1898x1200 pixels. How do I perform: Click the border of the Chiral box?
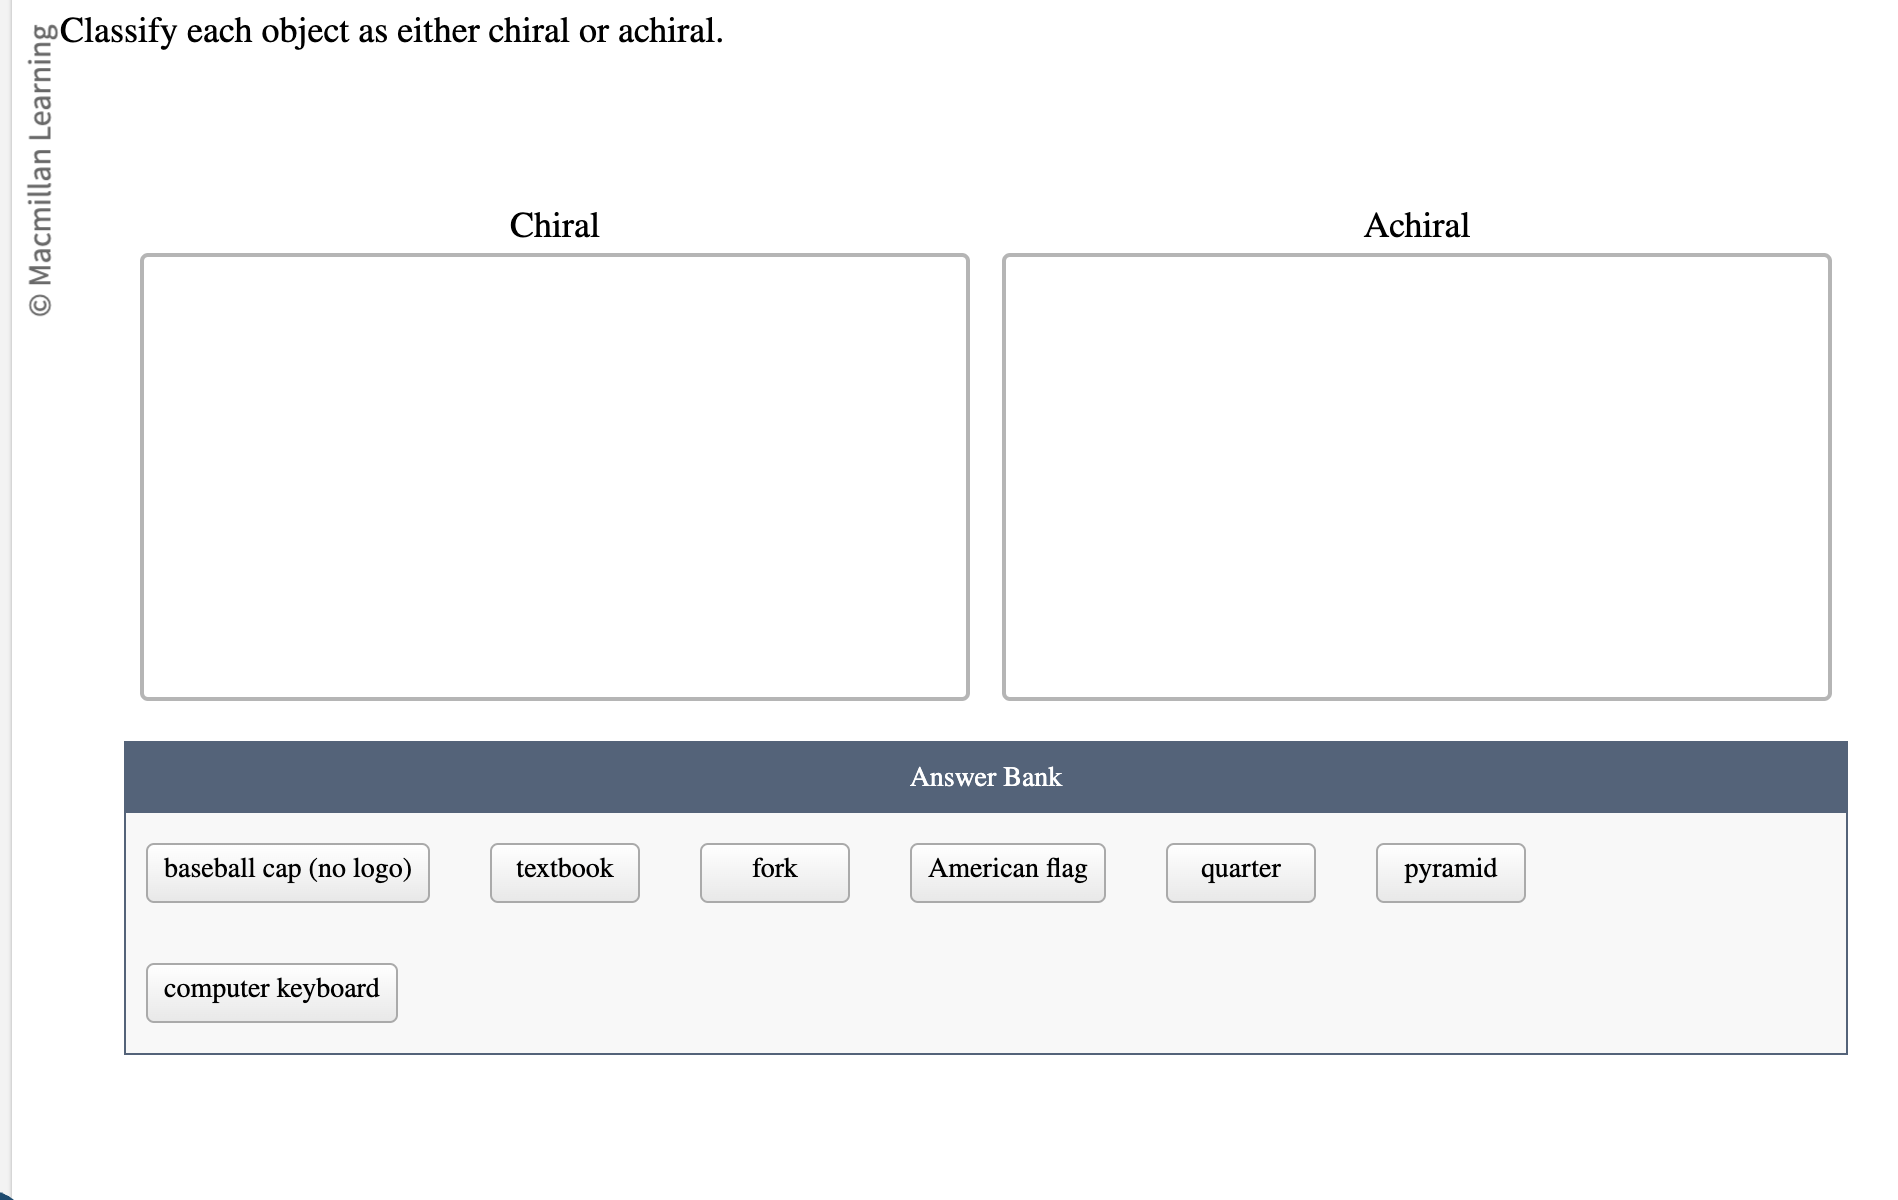click(555, 256)
